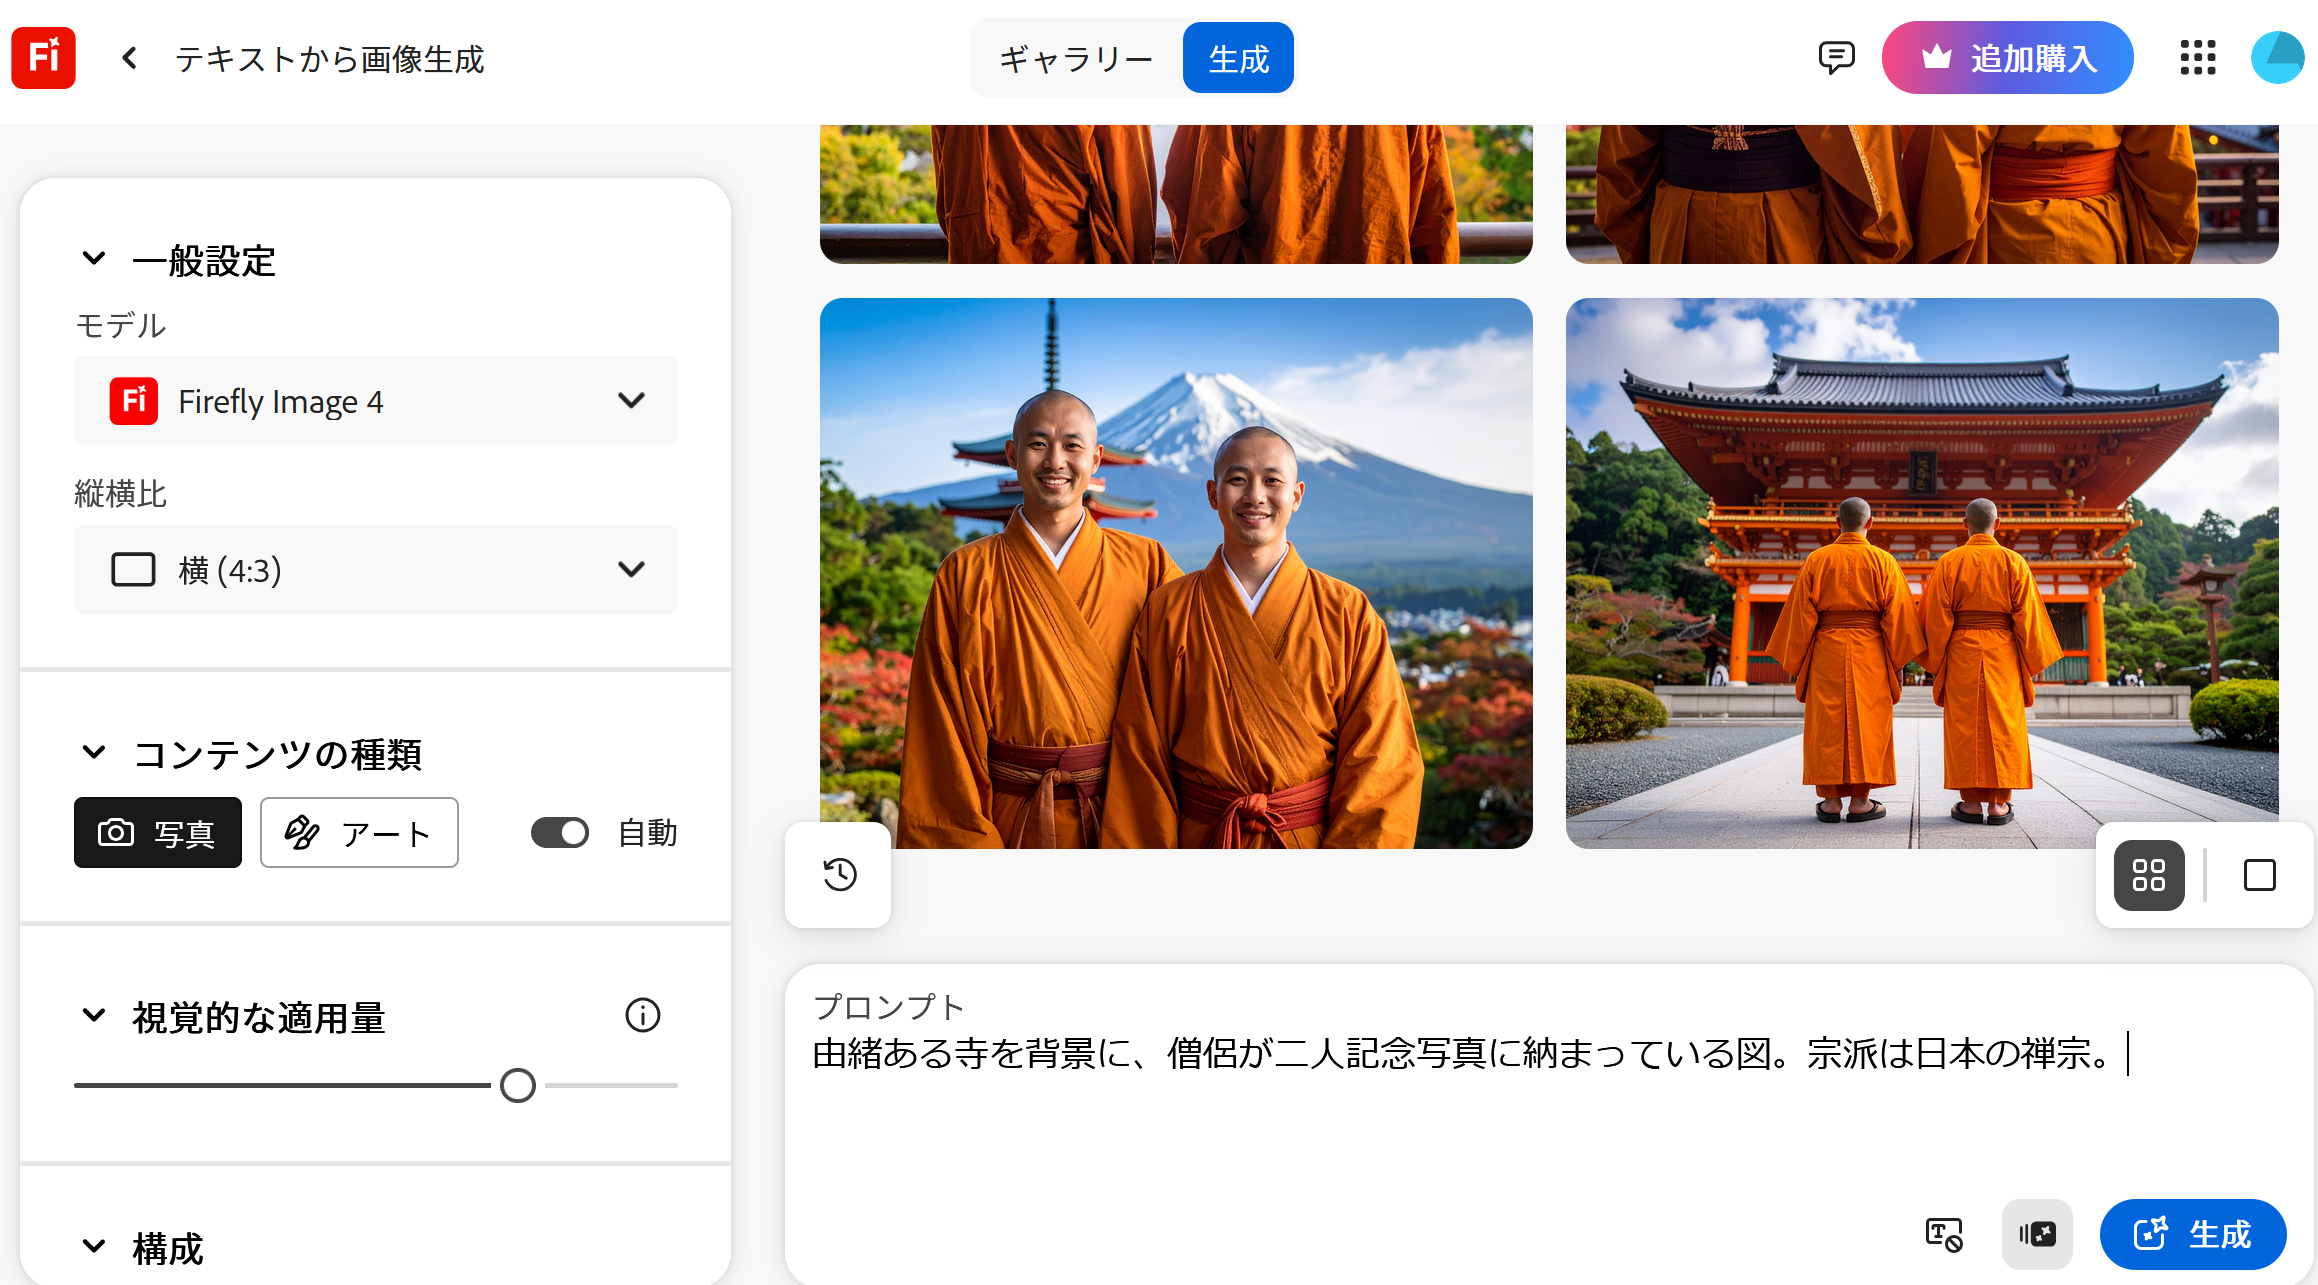Screen dimensions: 2318x1285
Task: Click the 縦横比 label
Action: click(120, 494)
